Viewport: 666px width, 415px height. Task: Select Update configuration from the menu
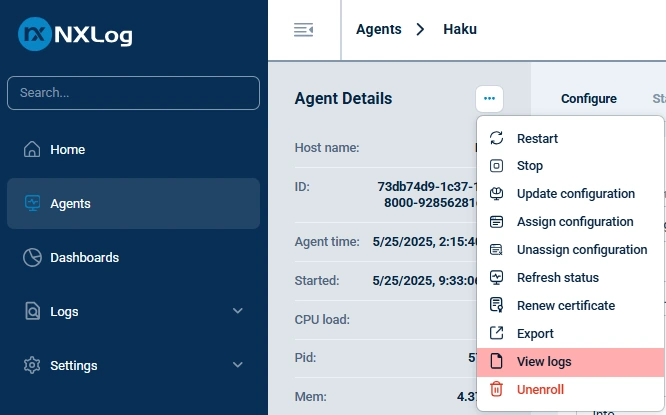coord(575,194)
